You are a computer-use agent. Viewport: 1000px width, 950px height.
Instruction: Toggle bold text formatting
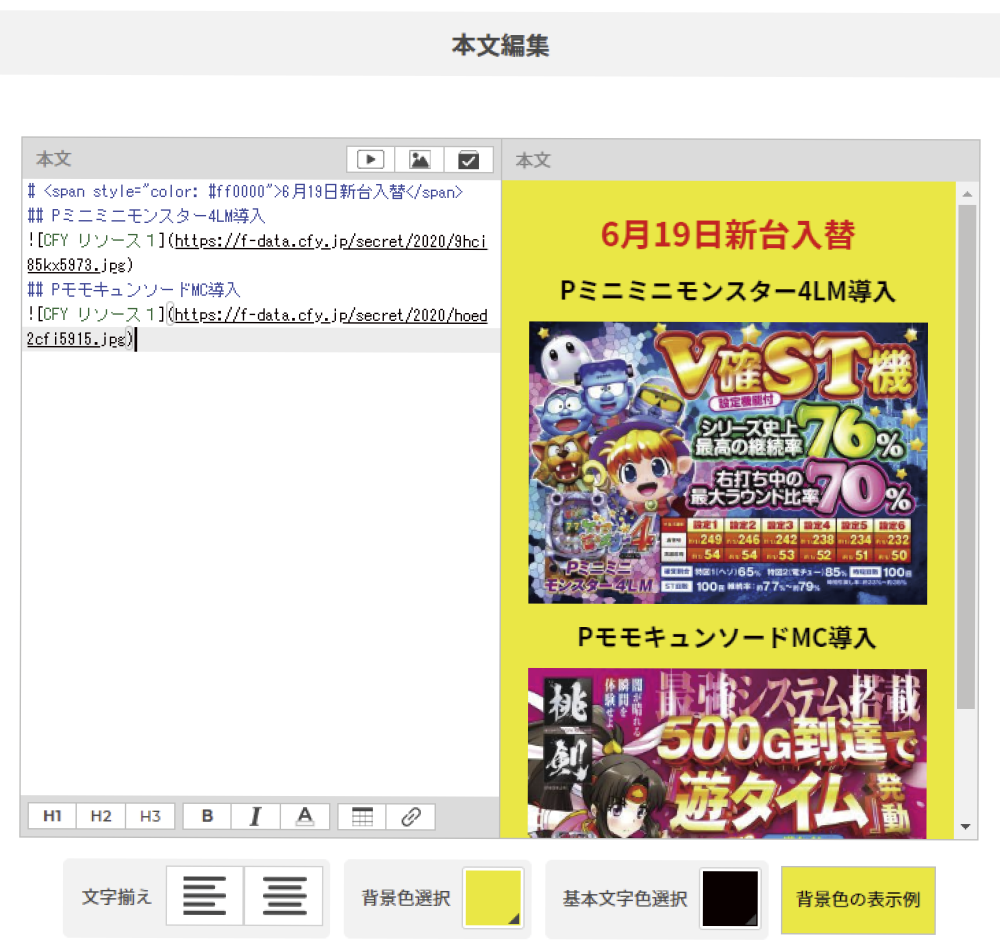point(207,816)
